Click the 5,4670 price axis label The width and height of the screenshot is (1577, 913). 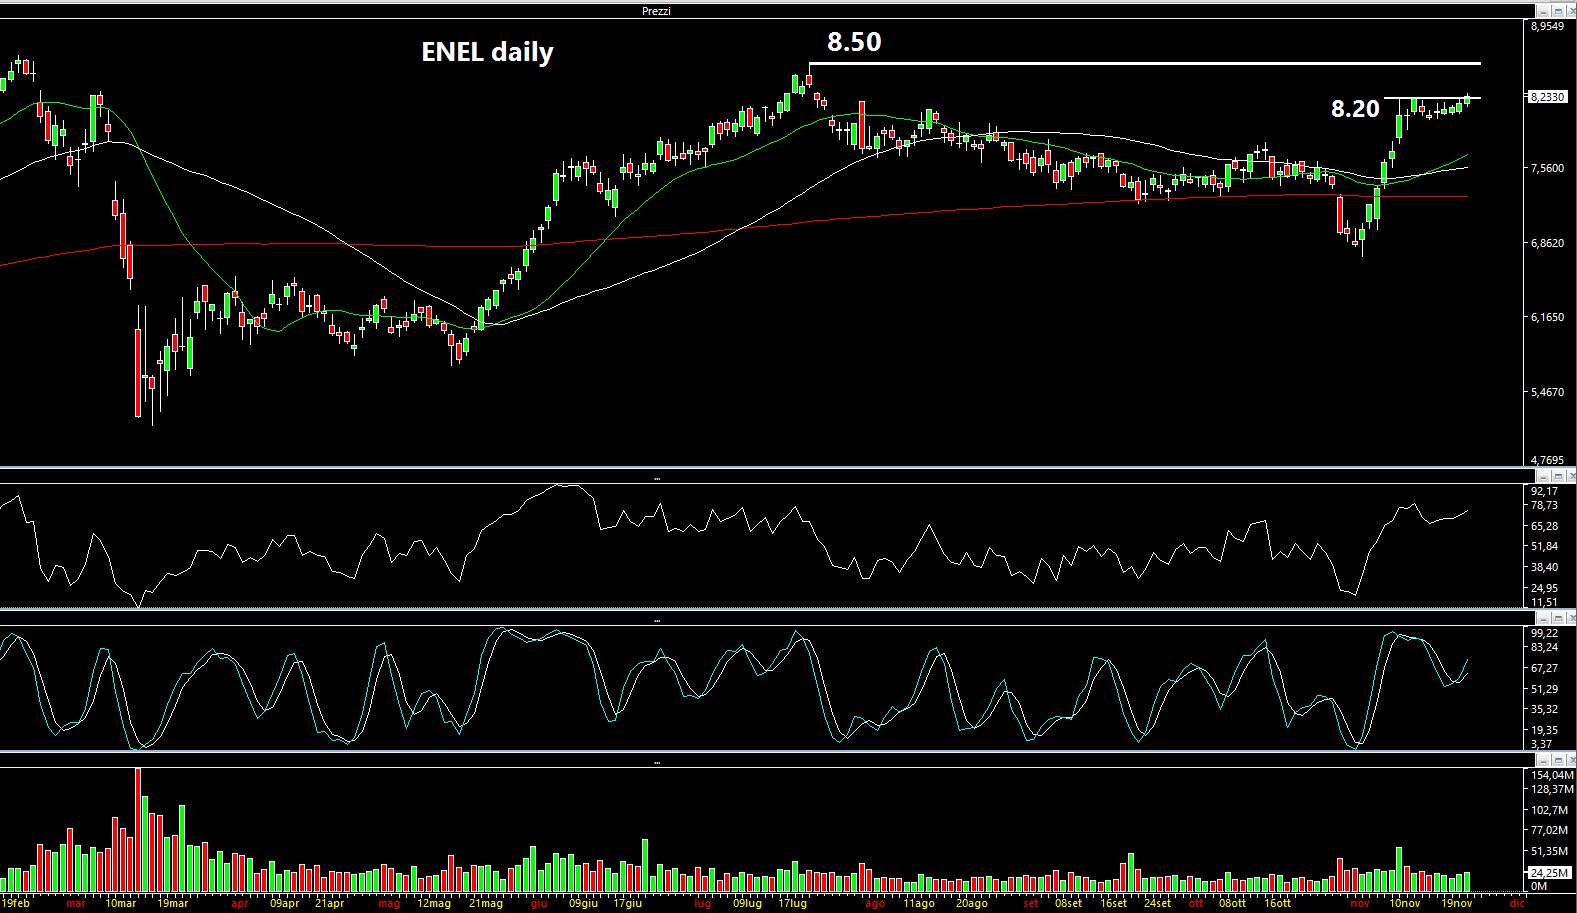pos(1547,392)
